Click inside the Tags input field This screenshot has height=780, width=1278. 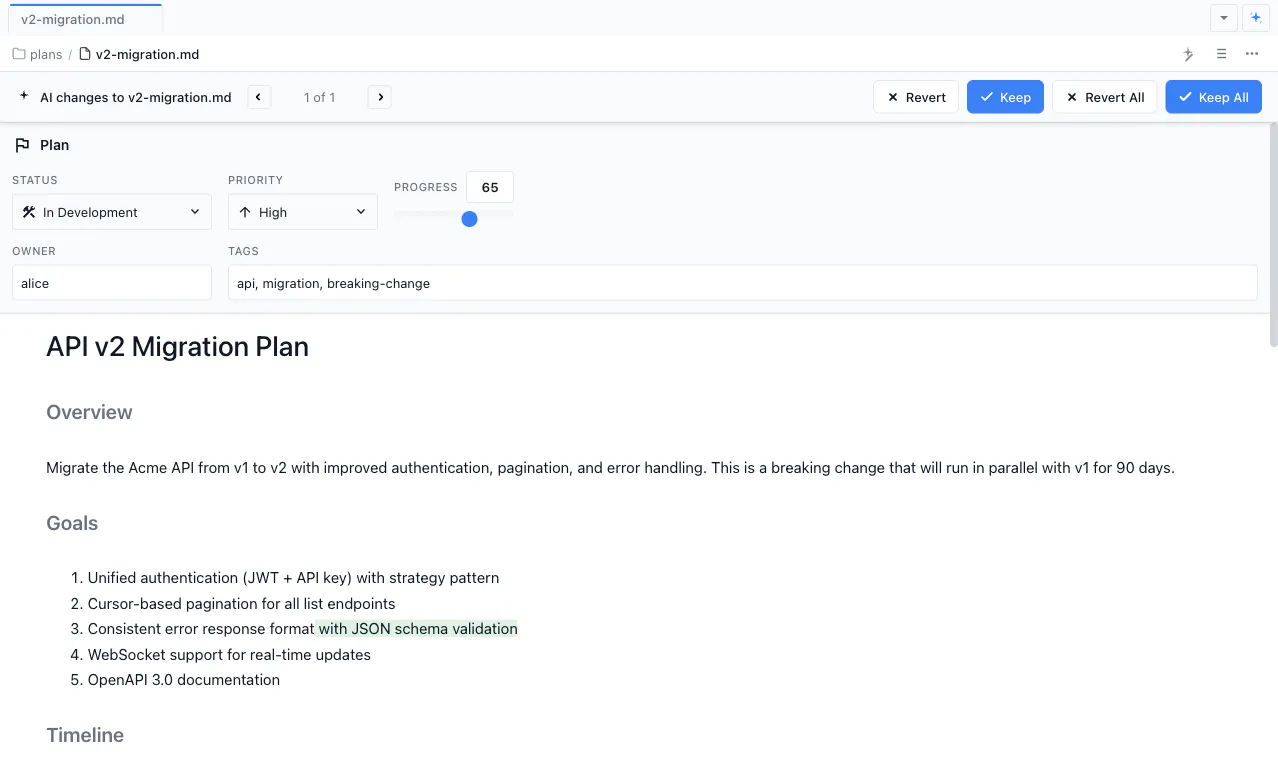pos(744,283)
